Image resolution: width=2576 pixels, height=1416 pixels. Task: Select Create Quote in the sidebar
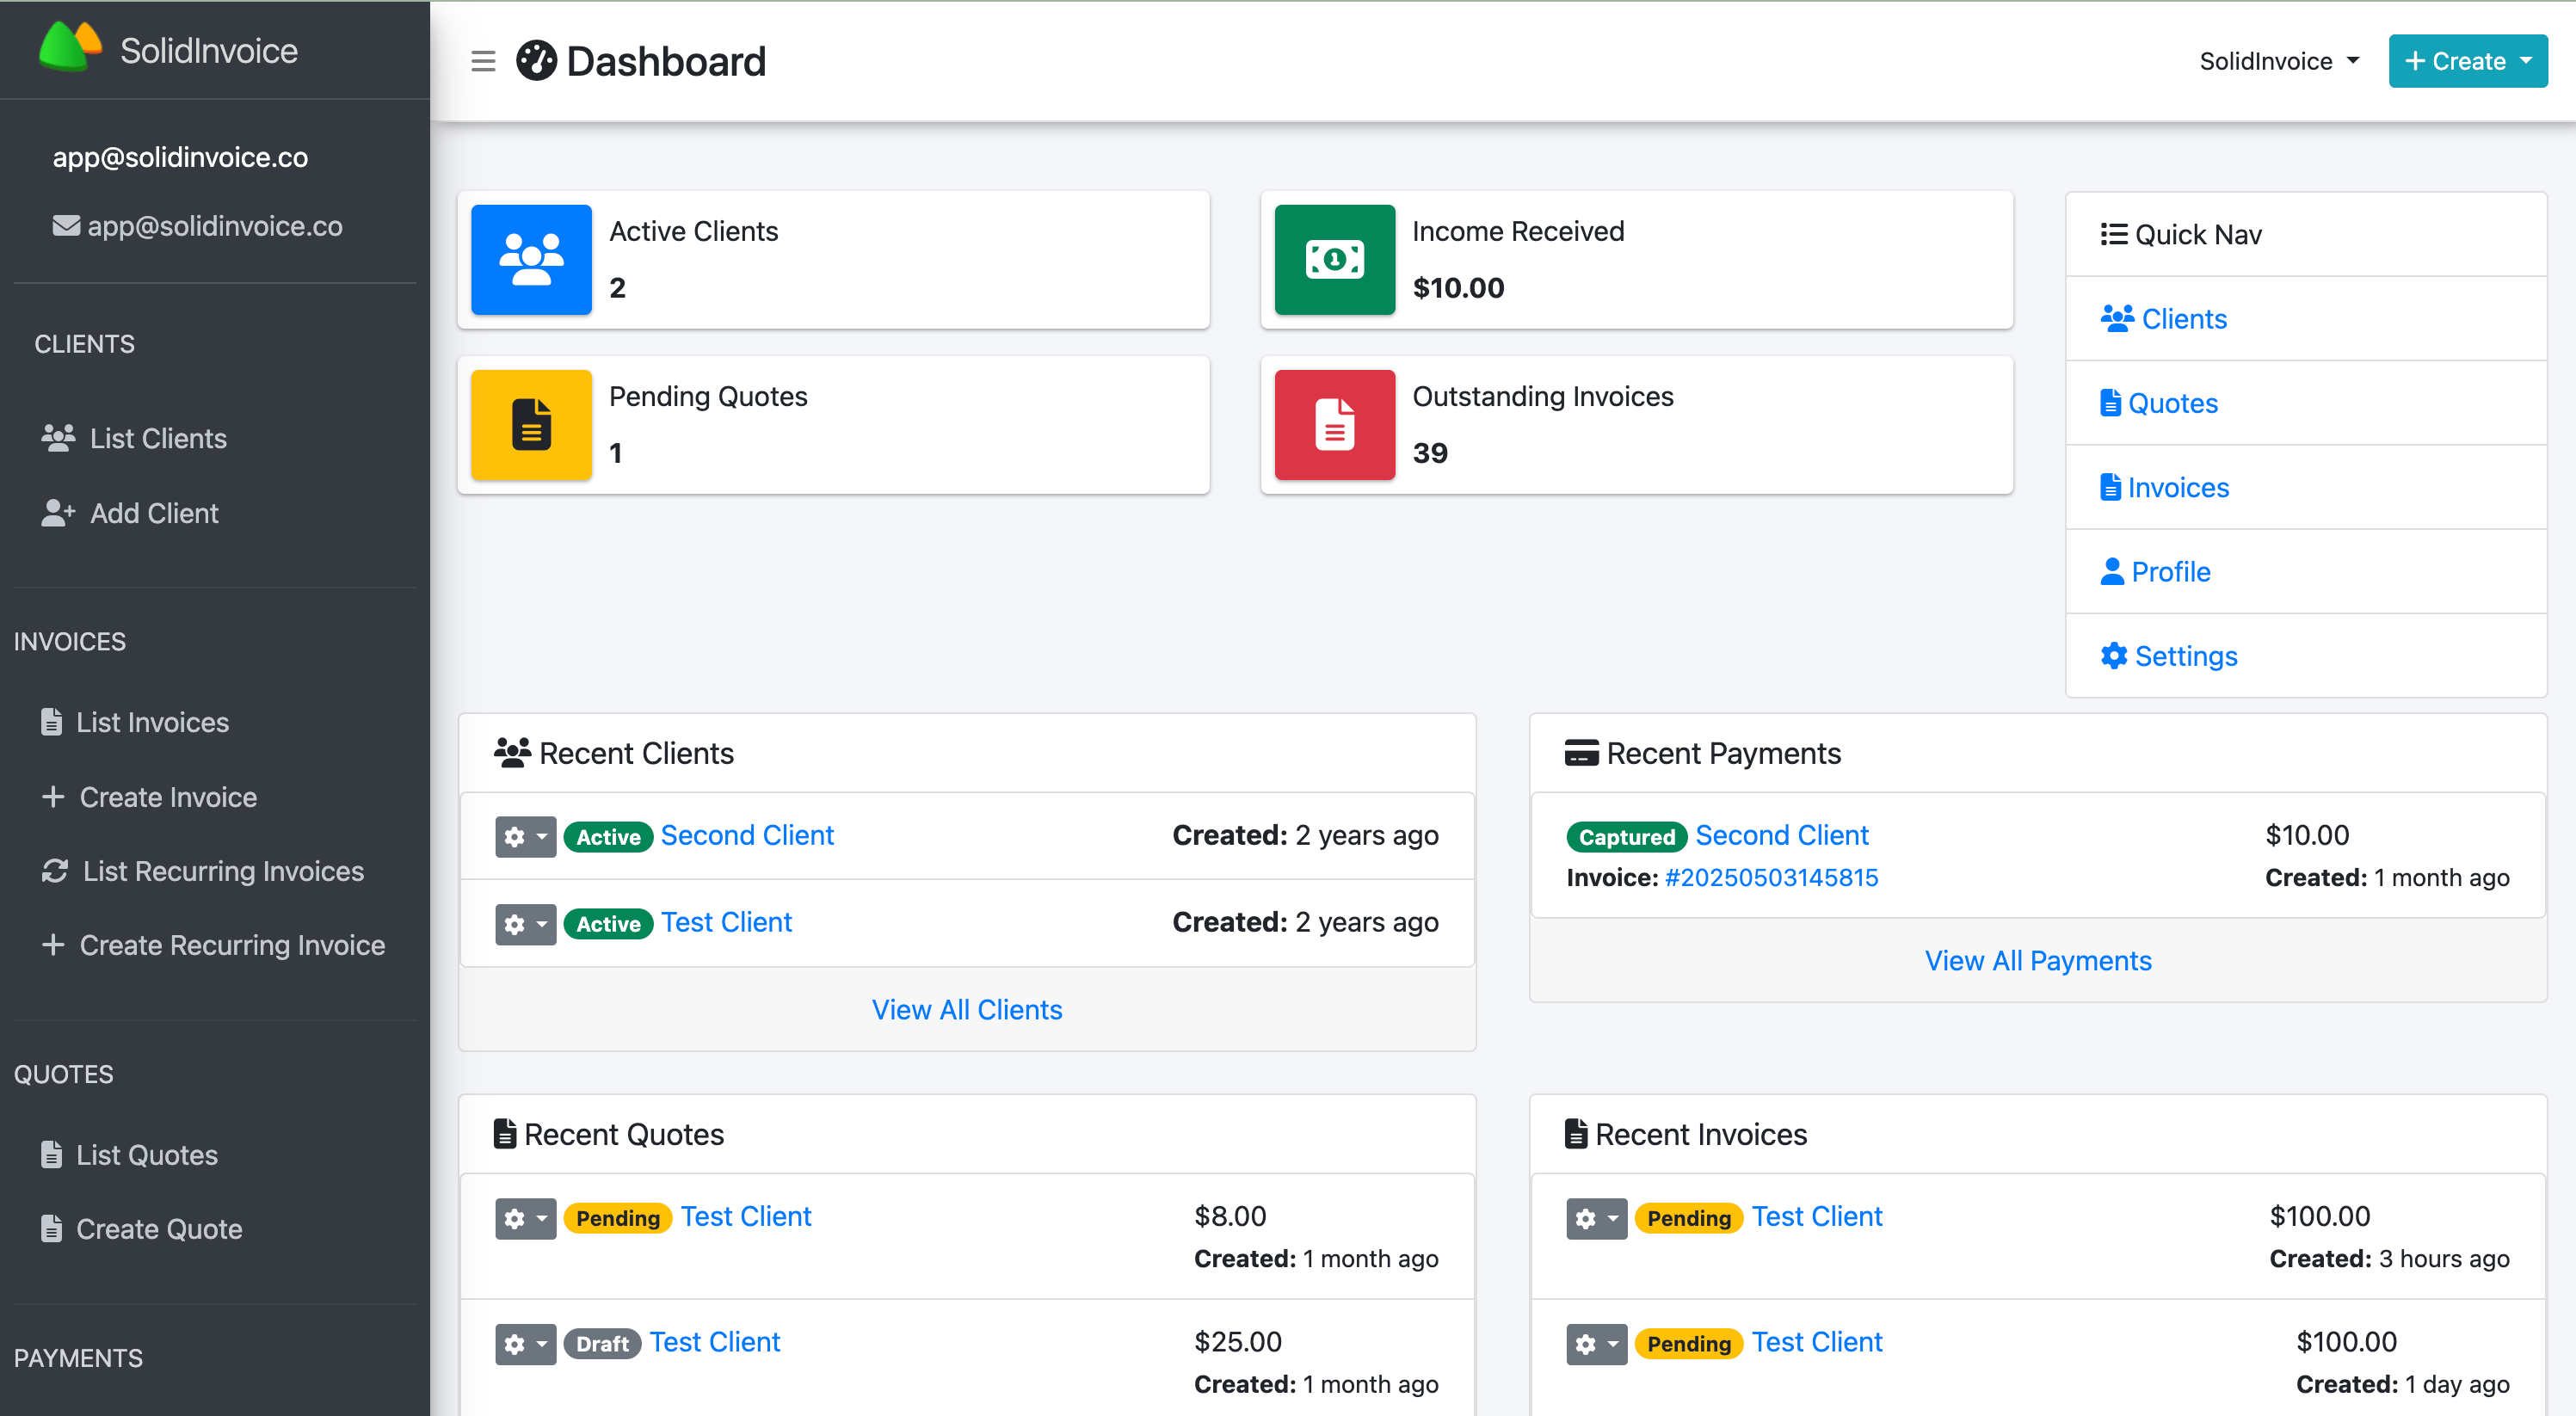[x=159, y=1229]
